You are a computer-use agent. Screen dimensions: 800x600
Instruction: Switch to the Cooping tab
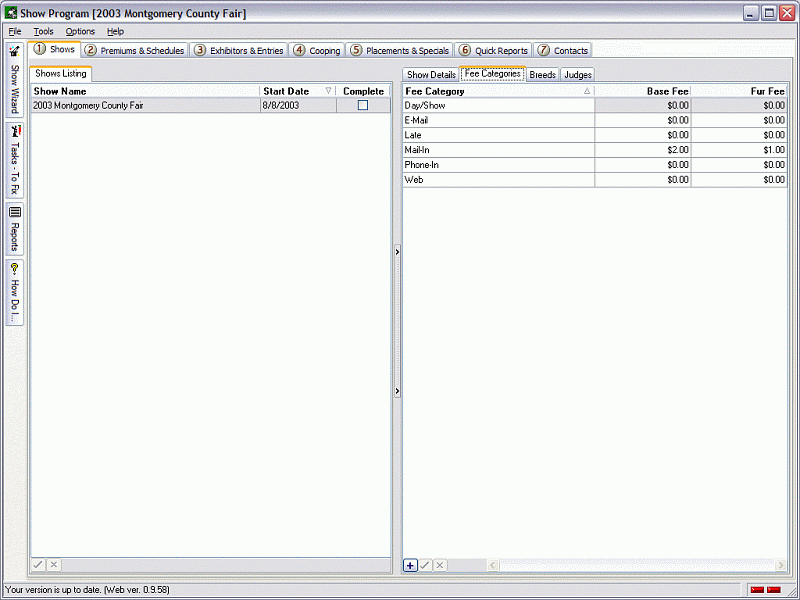(x=317, y=51)
